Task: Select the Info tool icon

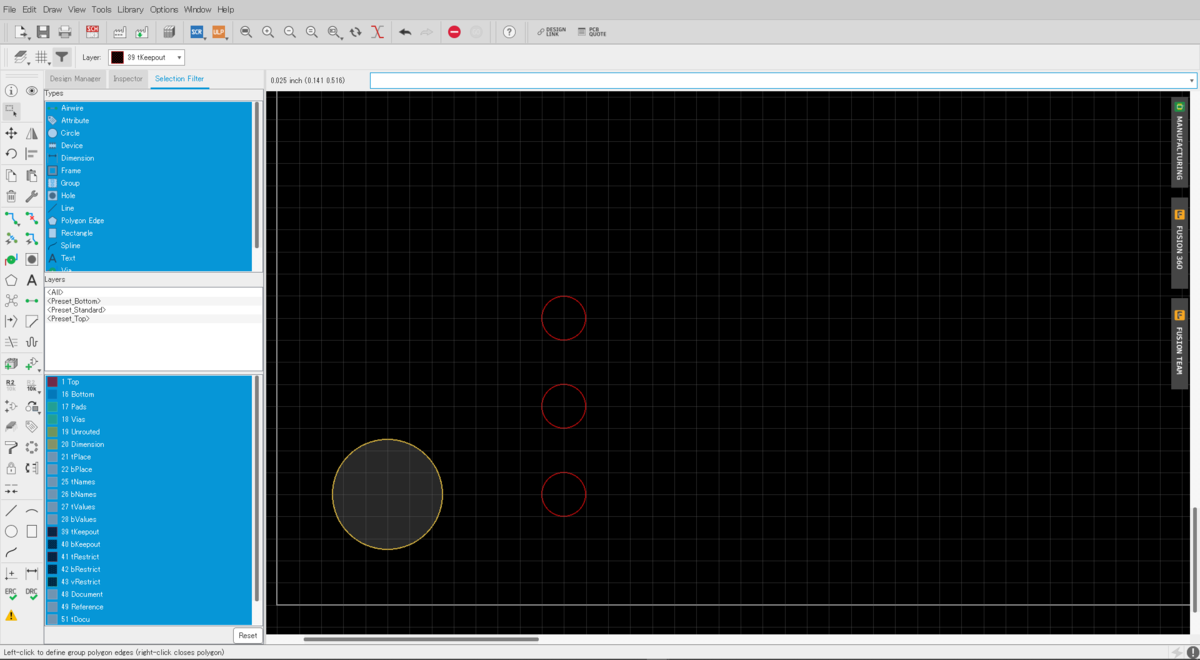Action: click(x=11, y=91)
